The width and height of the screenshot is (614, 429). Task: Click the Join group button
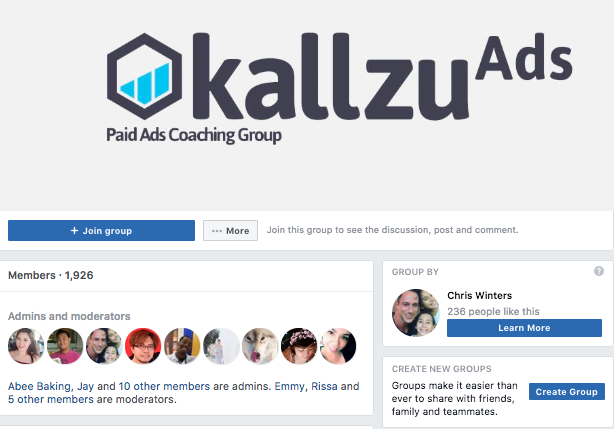[101, 231]
